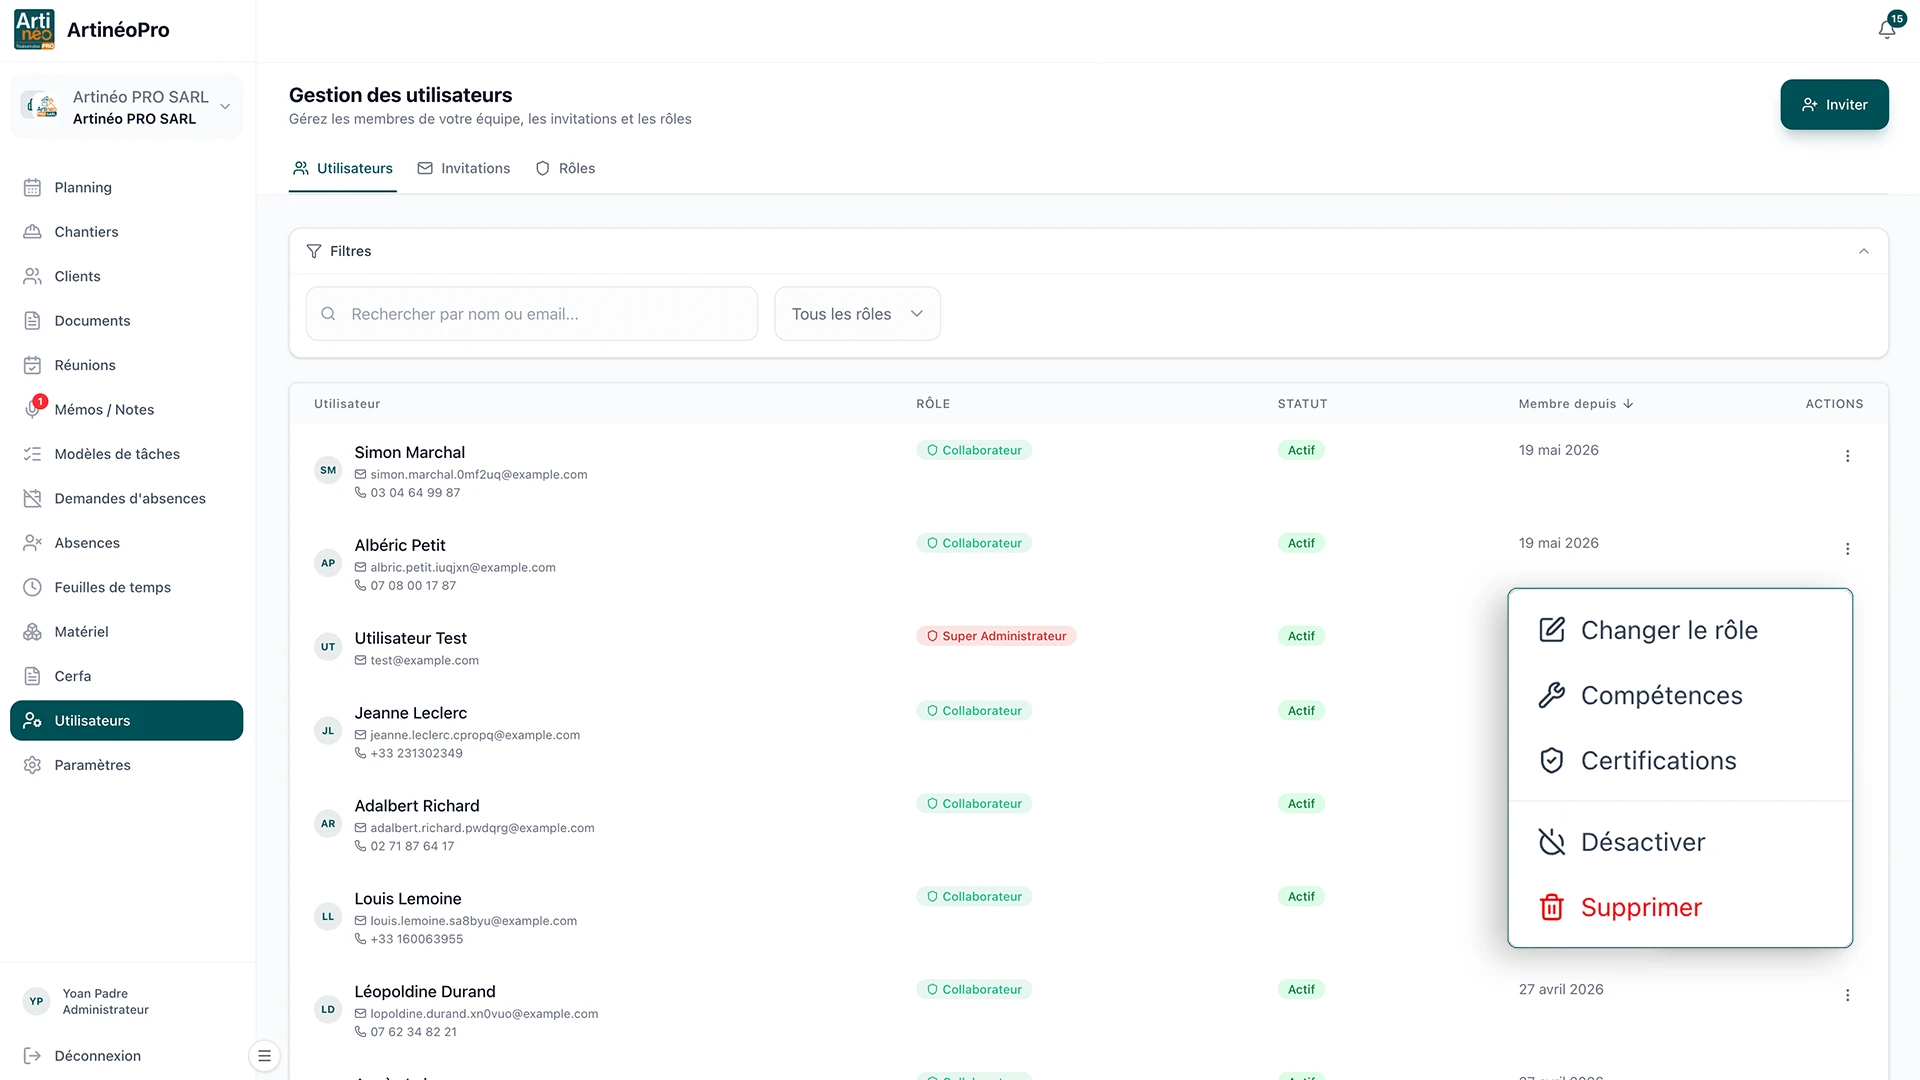Click the Demandes d'absences icon
This screenshot has height=1080, width=1920.
[33, 498]
